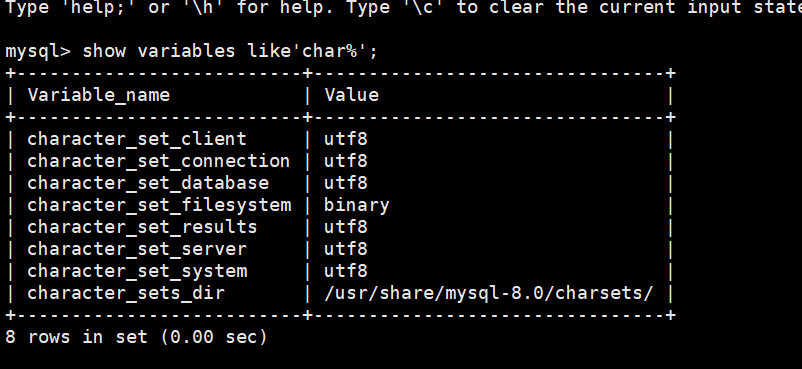Click the Value column header

(351, 95)
